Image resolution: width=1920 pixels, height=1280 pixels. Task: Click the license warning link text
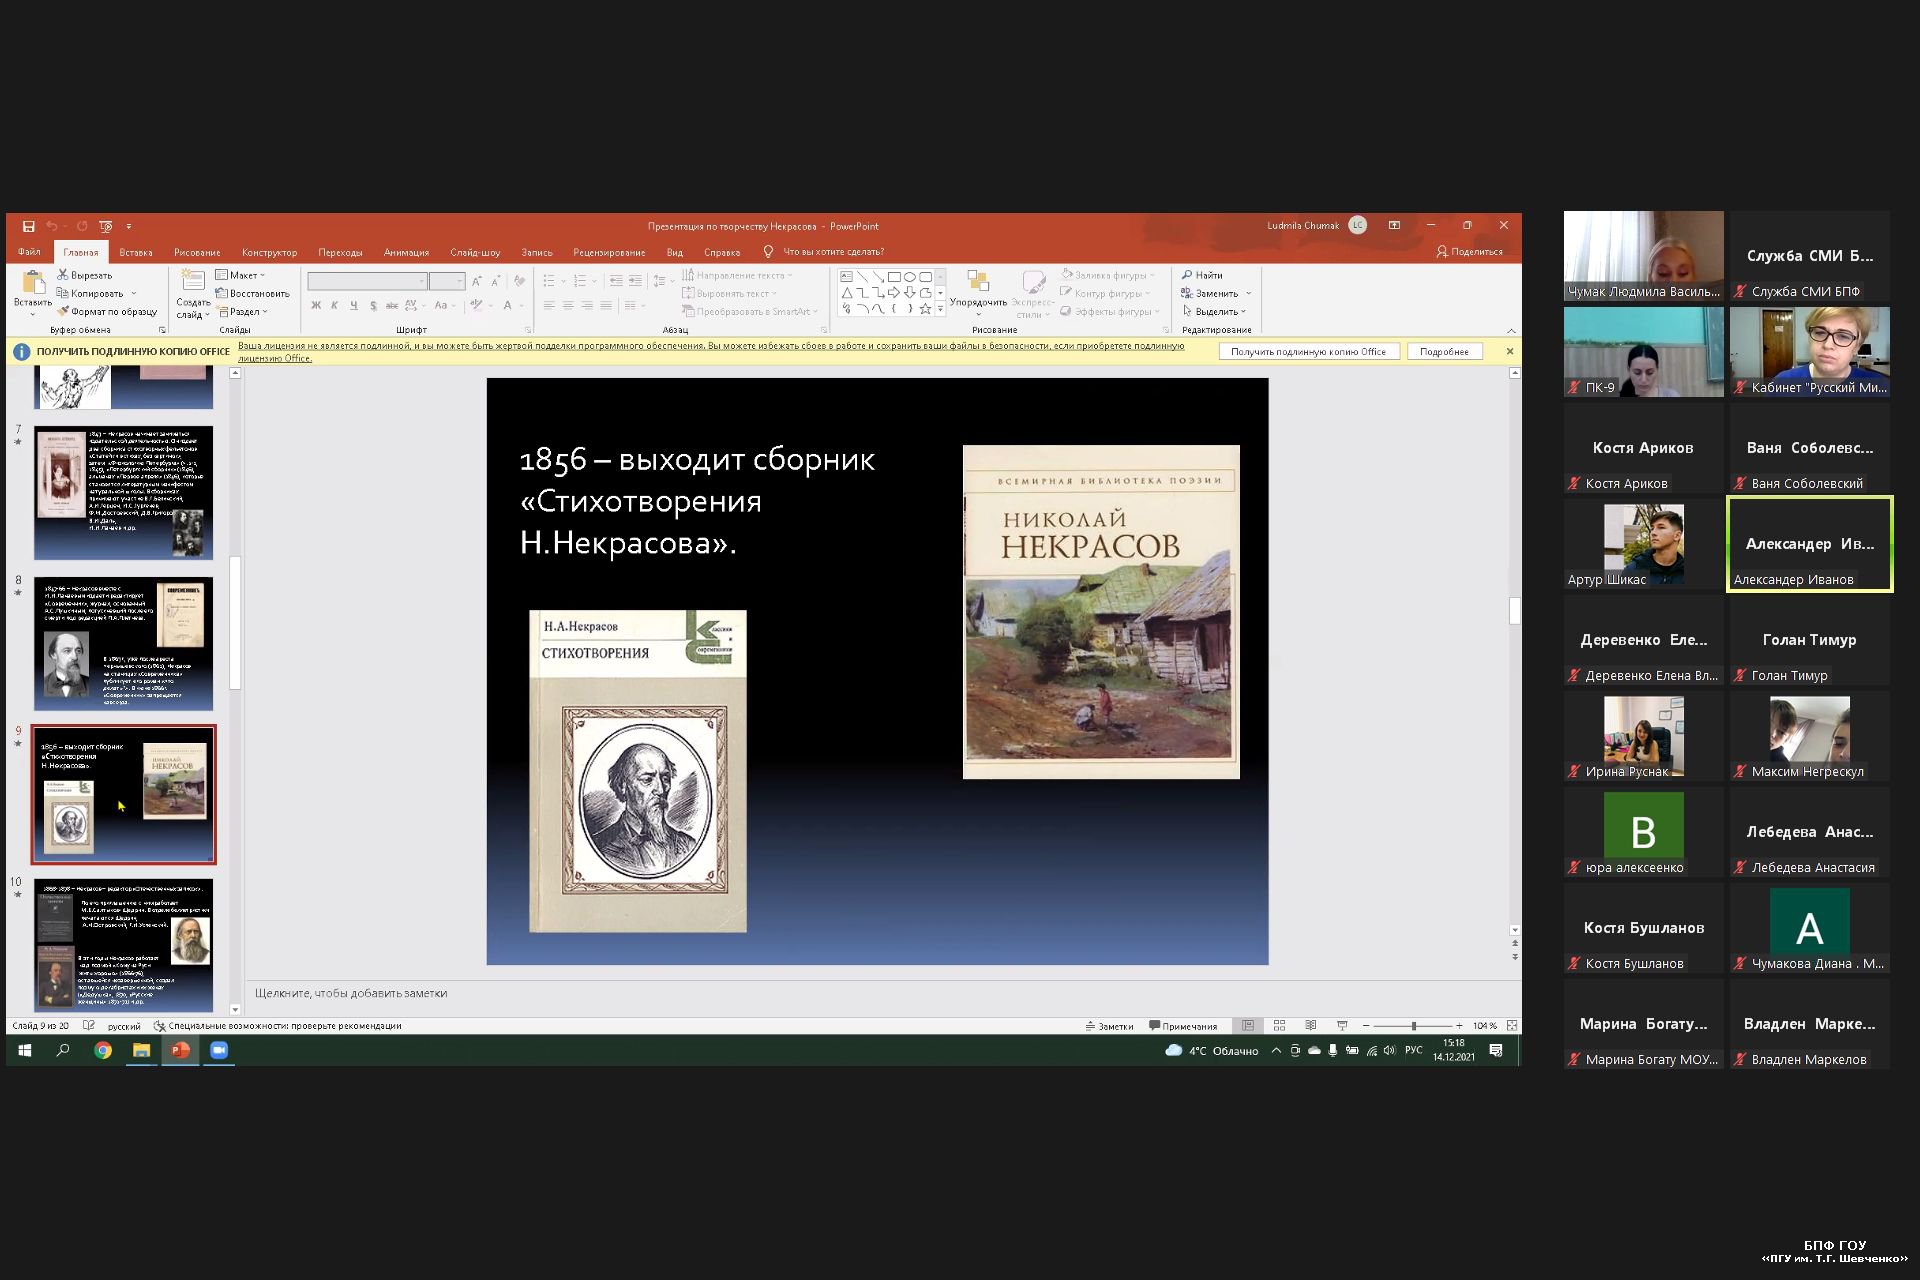(x=711, y=351)
